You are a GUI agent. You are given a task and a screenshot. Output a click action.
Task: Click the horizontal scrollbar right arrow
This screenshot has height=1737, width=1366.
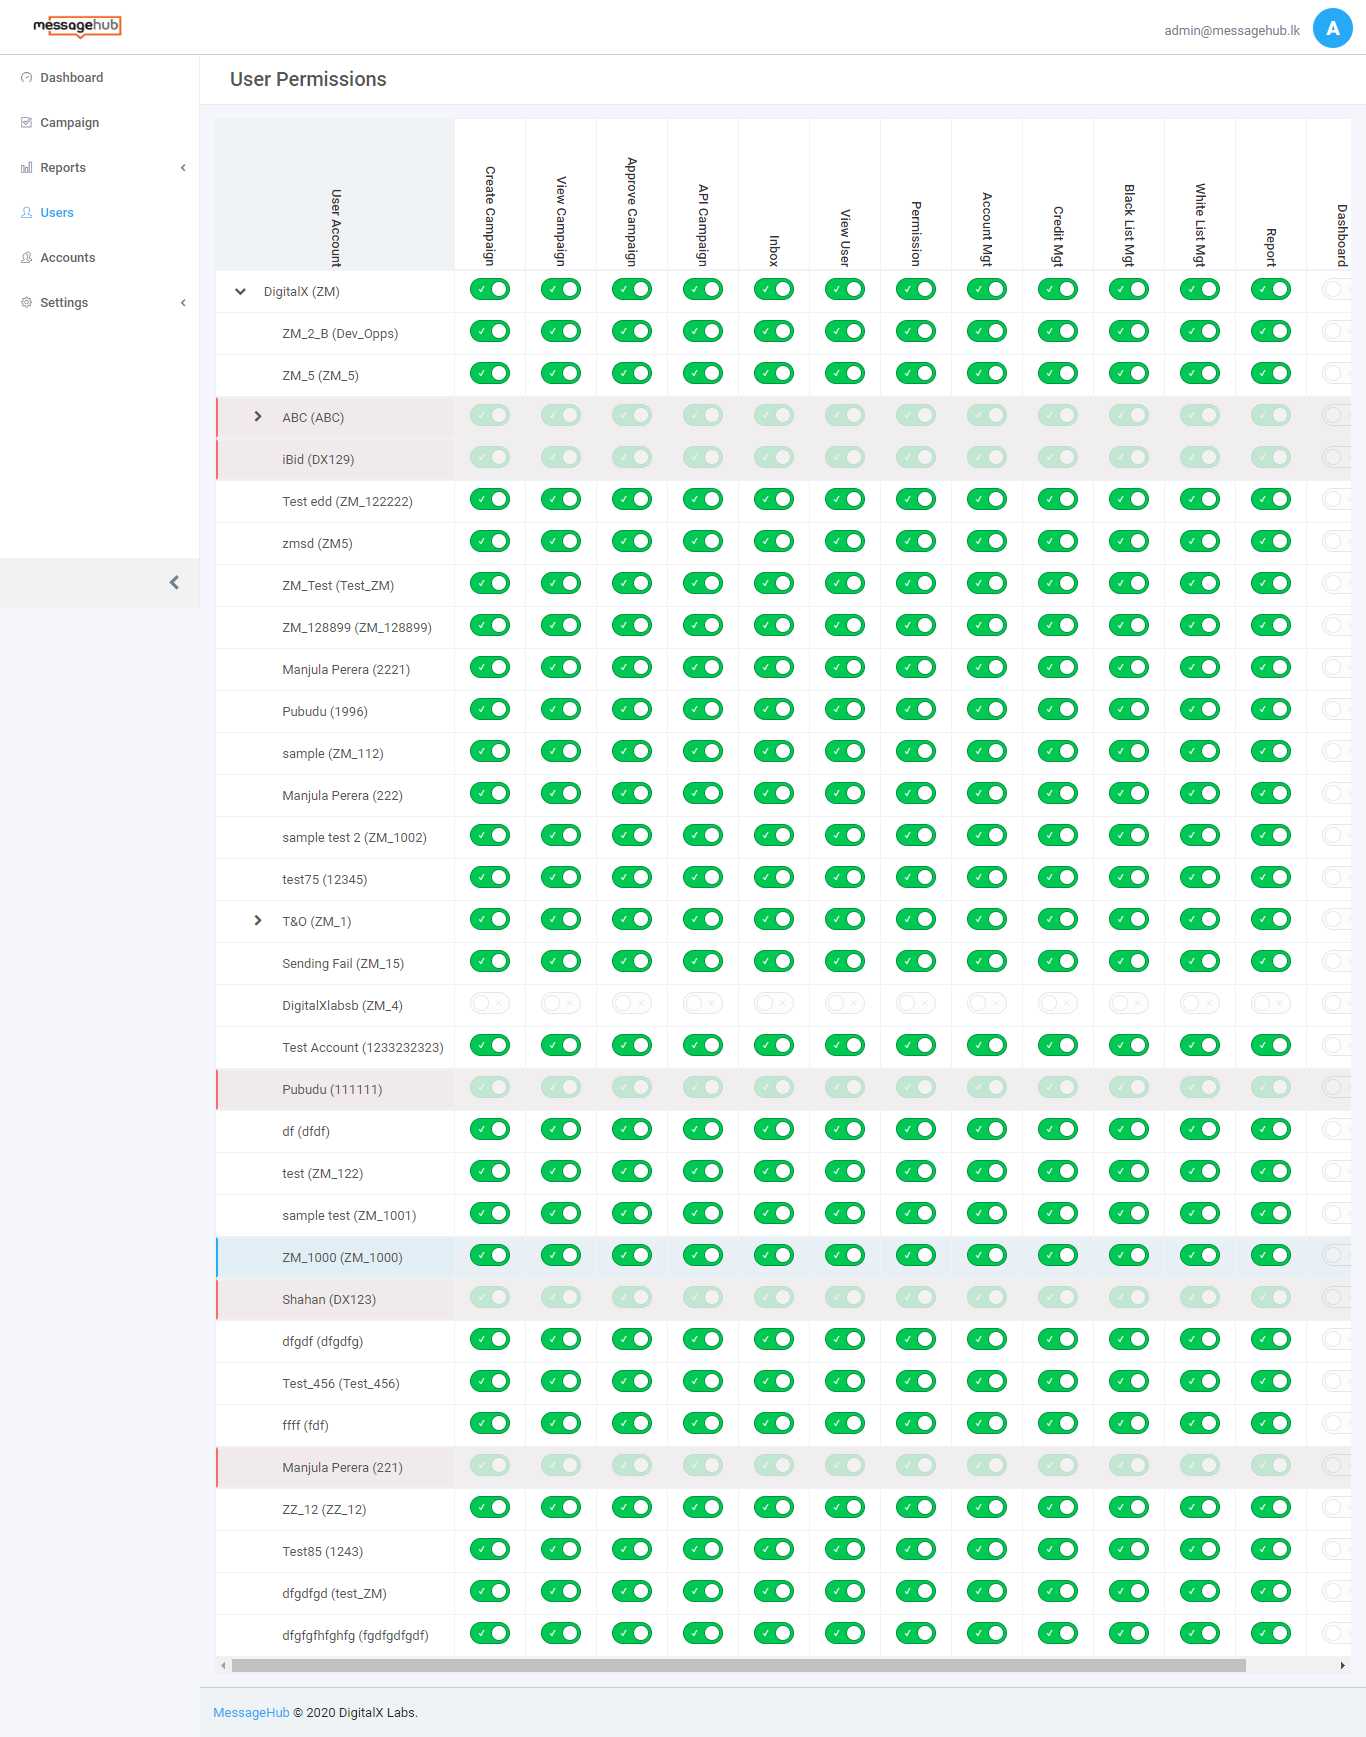1342,1666
